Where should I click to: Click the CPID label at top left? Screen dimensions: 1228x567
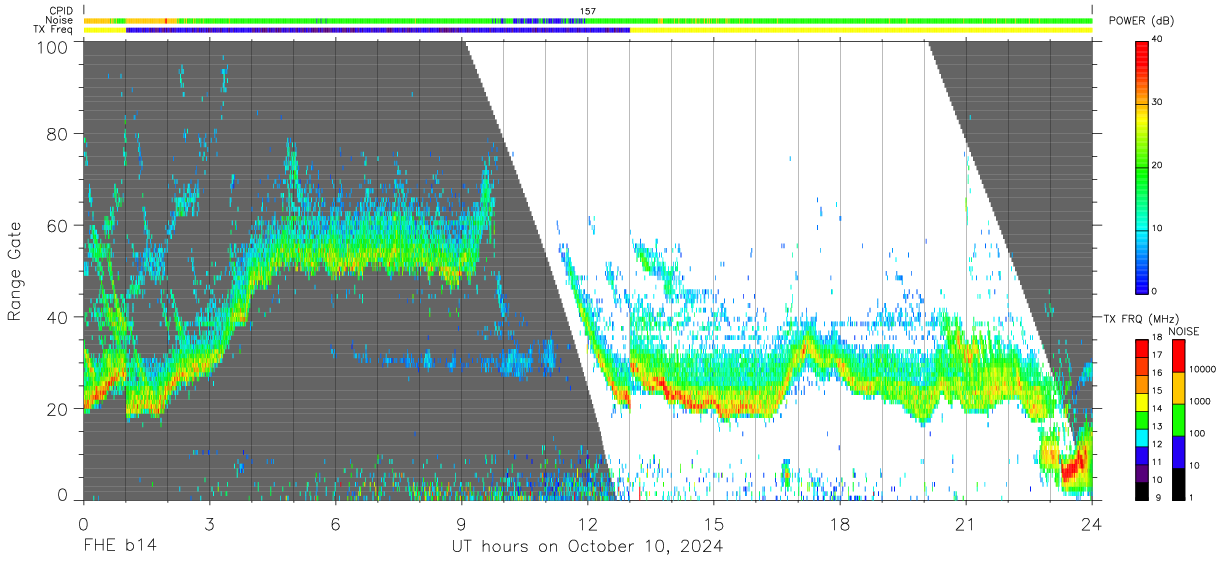(x=61, y=11)
